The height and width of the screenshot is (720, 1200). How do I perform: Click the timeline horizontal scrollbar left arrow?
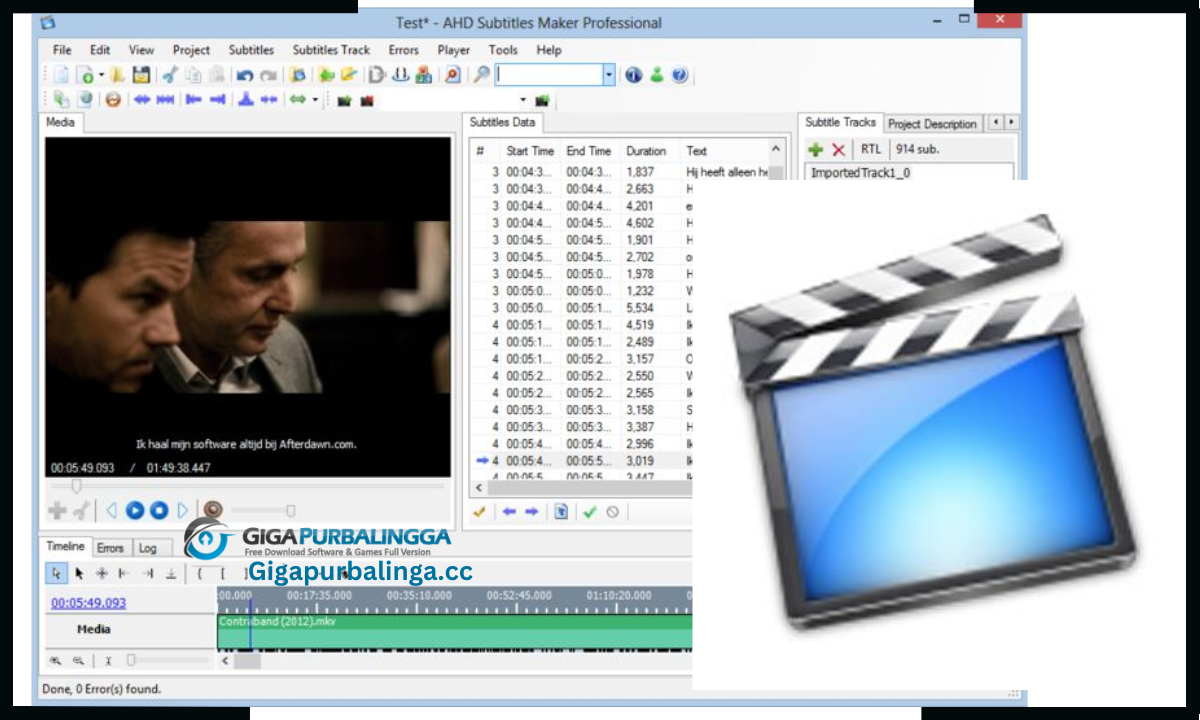[x=226, y=661]
